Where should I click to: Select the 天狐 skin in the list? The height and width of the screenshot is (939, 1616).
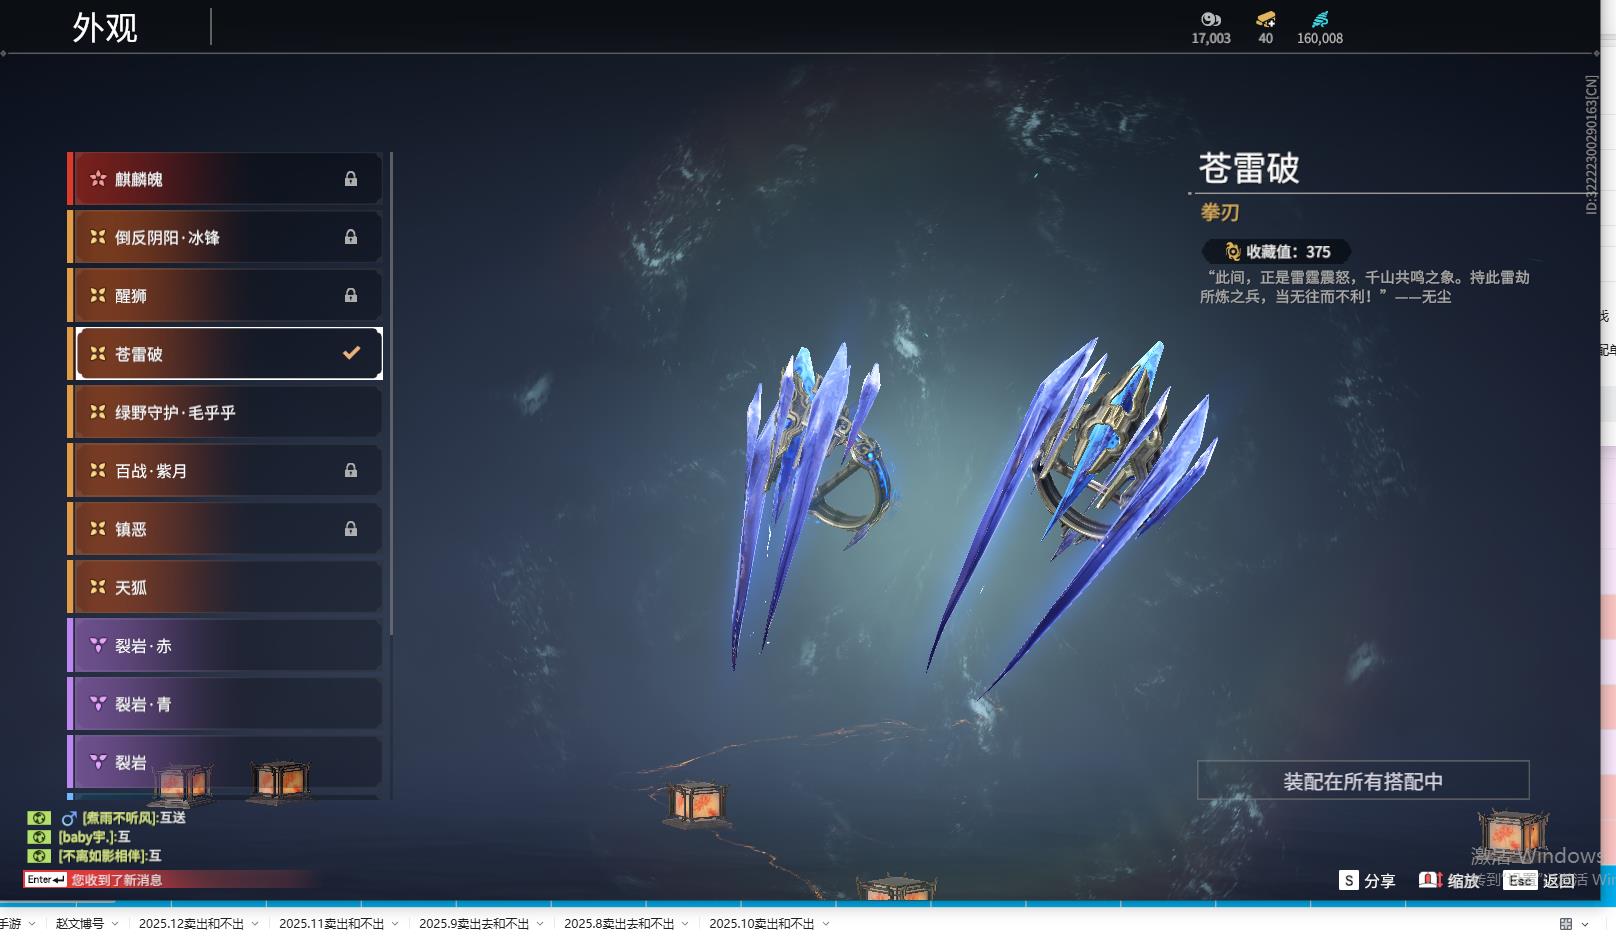[x=225, y=587]
